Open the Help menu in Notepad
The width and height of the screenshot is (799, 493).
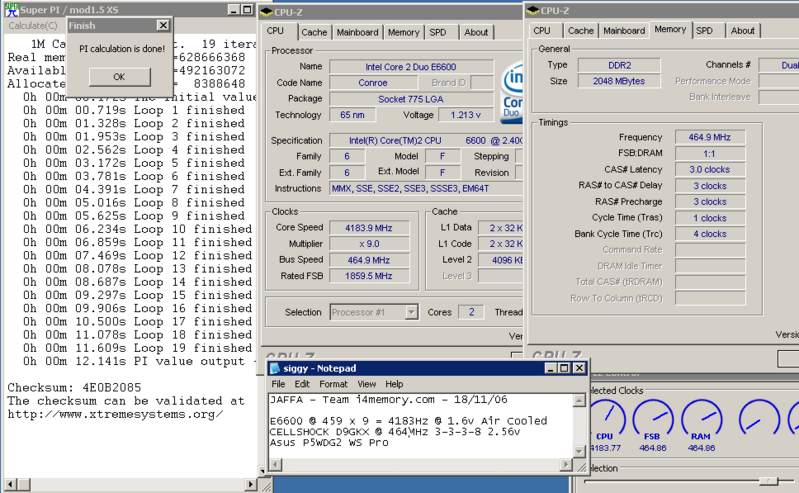coord(394,384)
